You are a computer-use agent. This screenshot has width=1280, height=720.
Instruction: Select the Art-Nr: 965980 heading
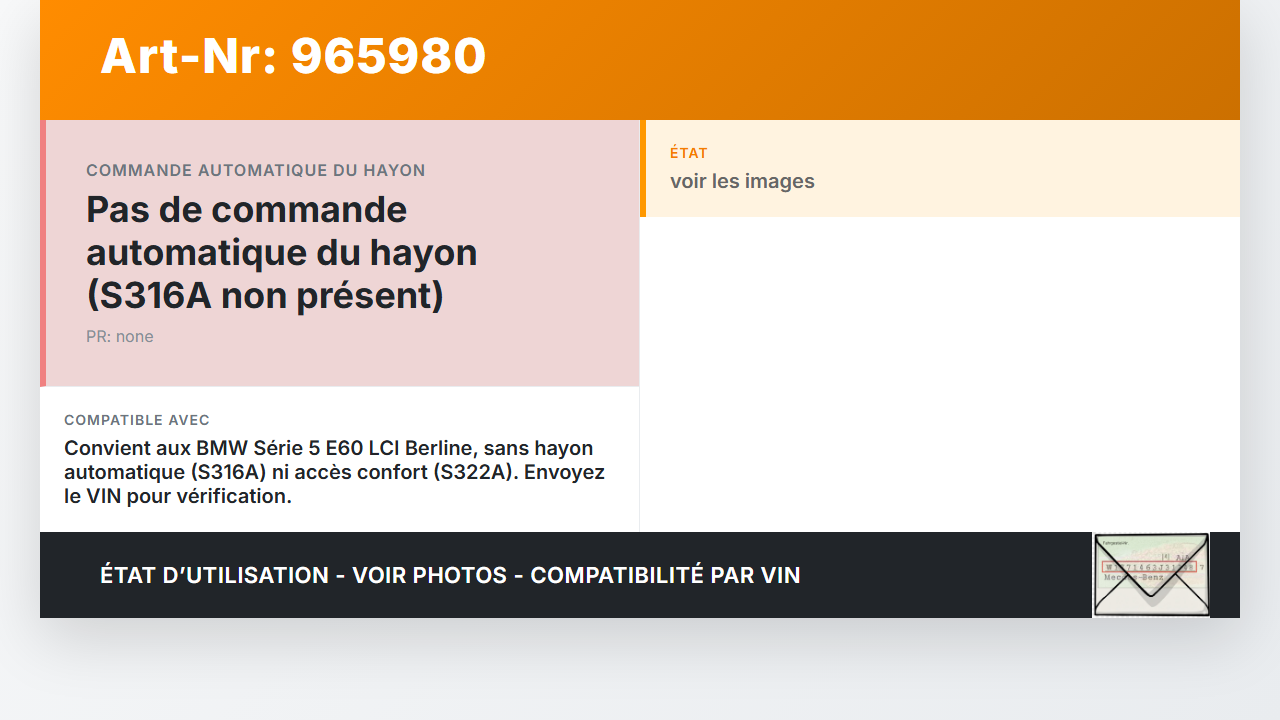(x=293, y=56)
